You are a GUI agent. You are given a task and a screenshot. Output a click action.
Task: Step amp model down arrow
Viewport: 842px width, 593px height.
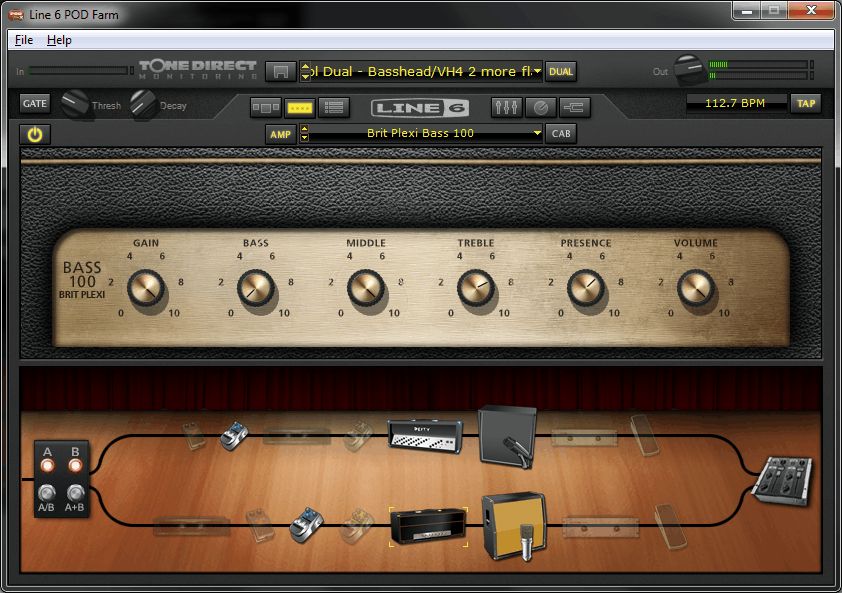pyautogui.click(x=304, y=138)
